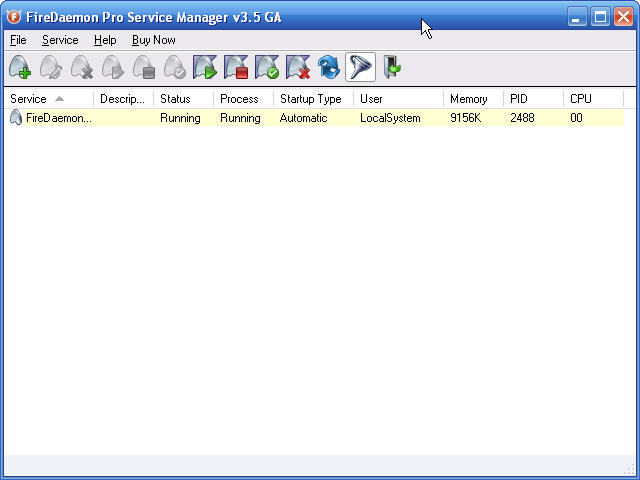Click the Service column sort arrow

[x=60, y=99]
